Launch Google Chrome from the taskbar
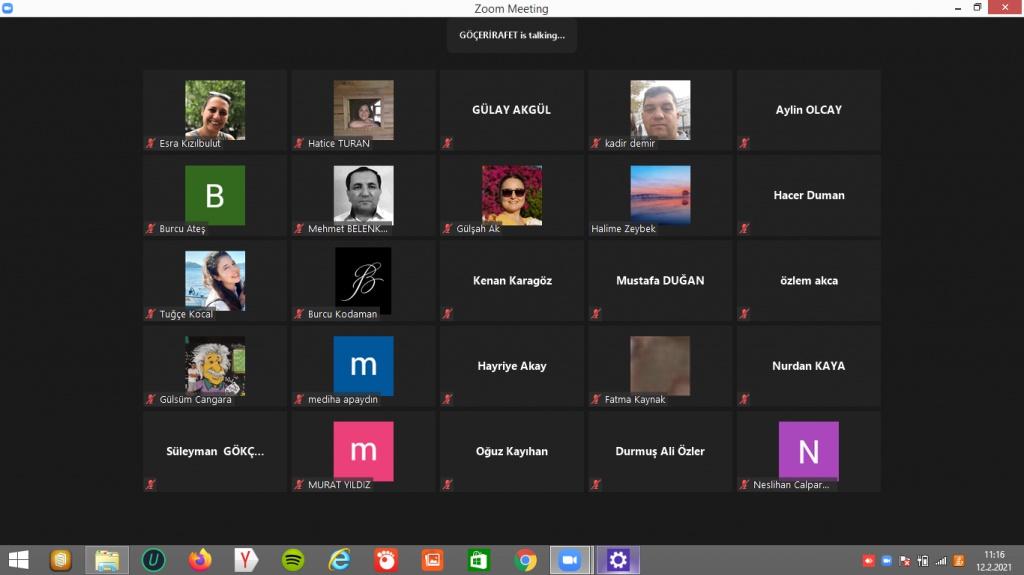 coord(525,560)
